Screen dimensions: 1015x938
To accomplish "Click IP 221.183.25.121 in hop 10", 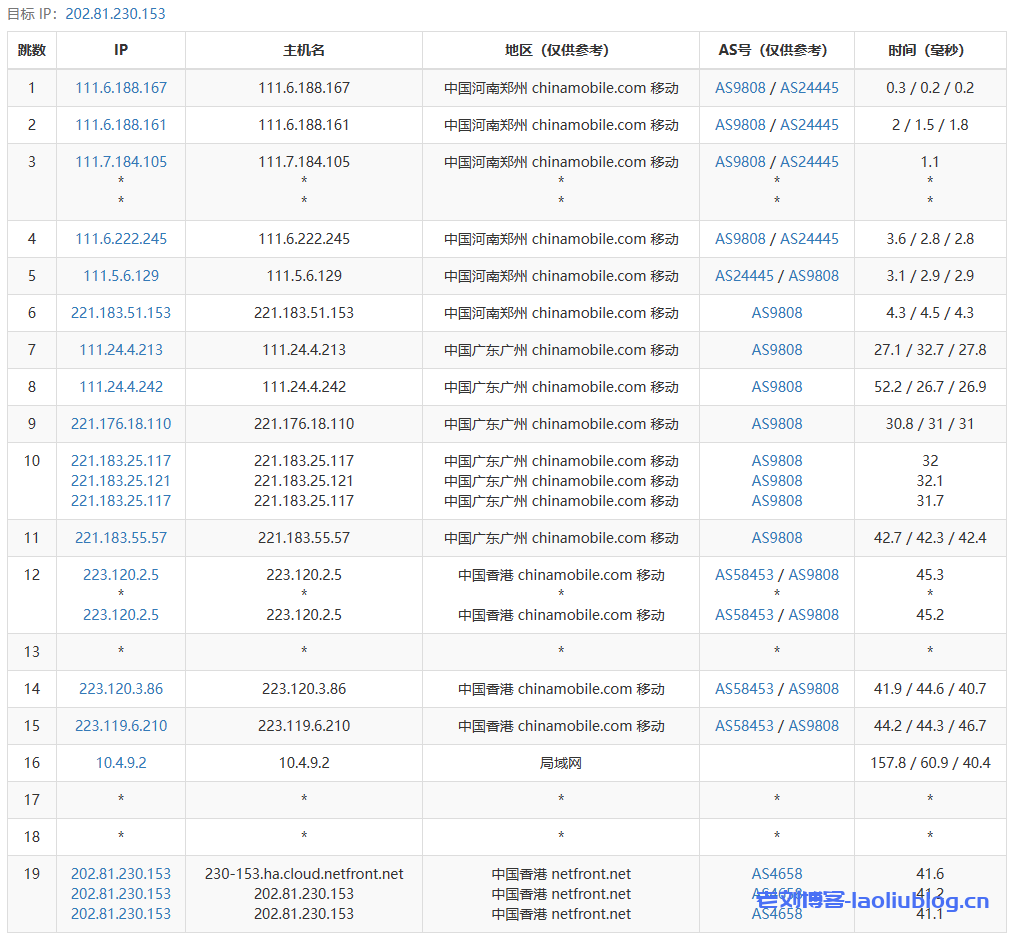I will pyautogui.click(x=121, y=481).
